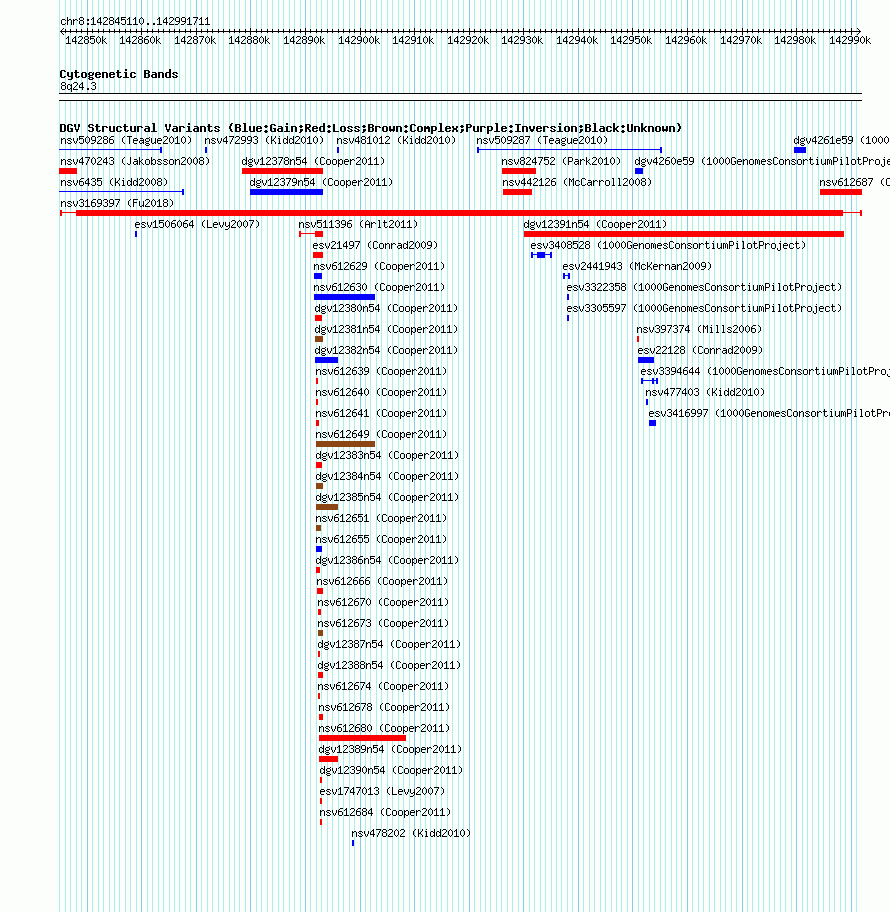
Task: Click dgv12381n54 (Cooper2011) label
Action: (x=386, y=329)
